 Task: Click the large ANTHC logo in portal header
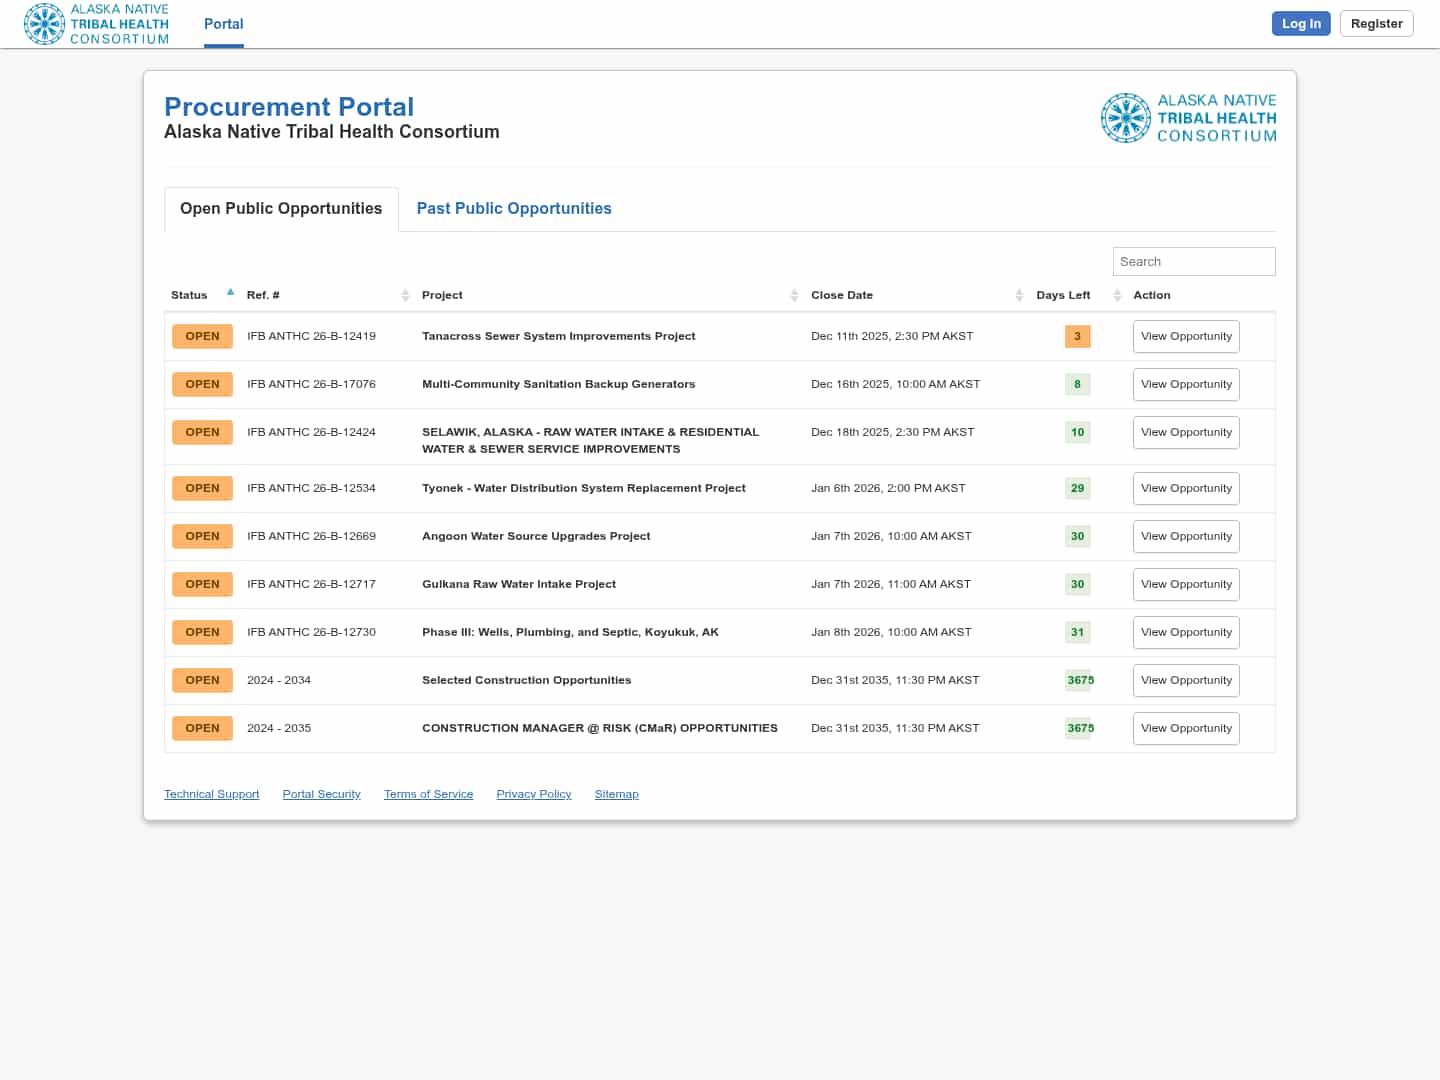point(1188,118)
